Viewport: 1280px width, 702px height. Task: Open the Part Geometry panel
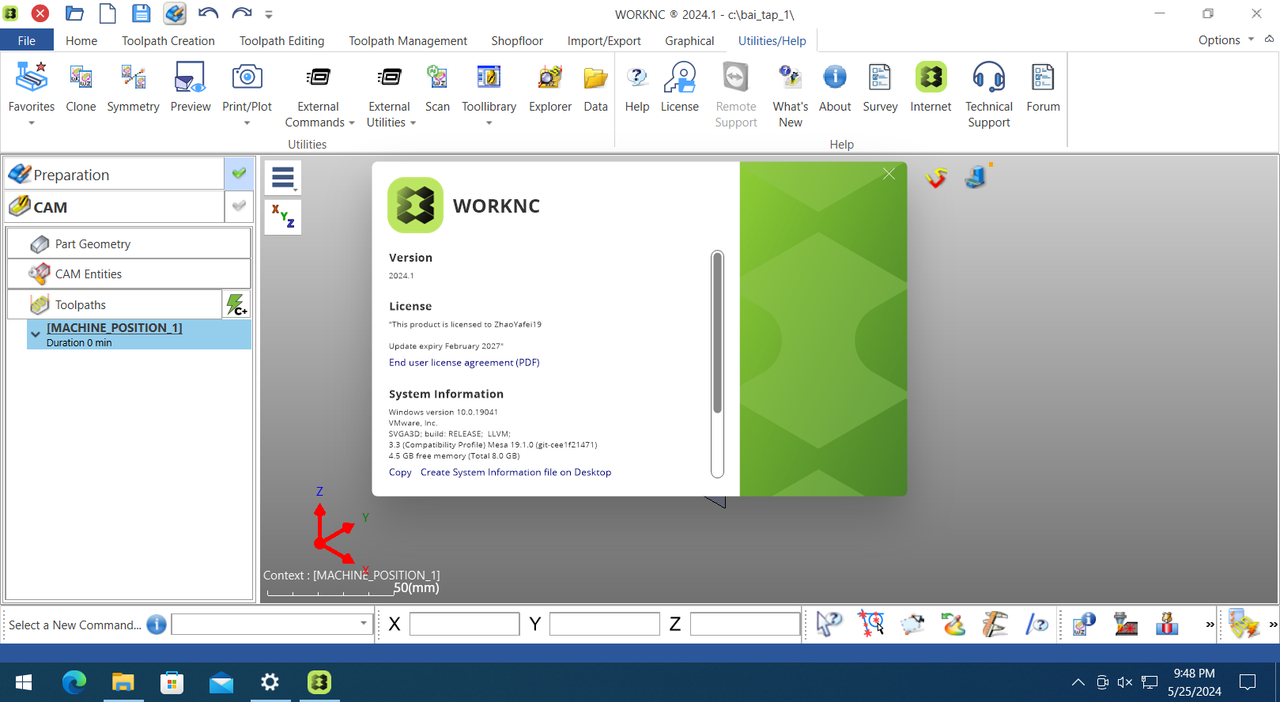click(x=129, y=243)
